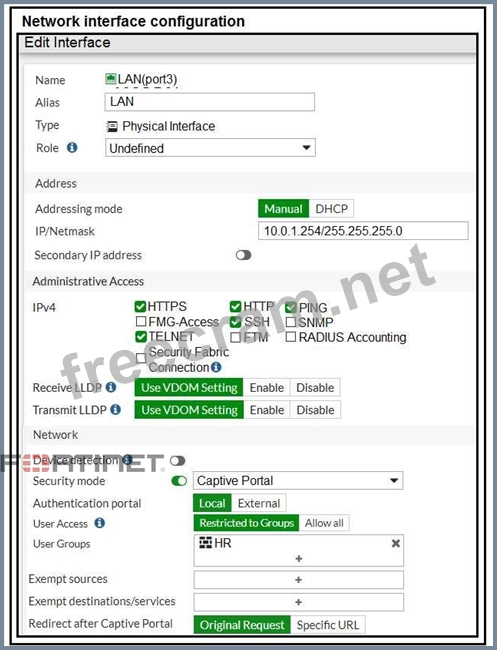Choose Allow all for User Access

[324, 523]
